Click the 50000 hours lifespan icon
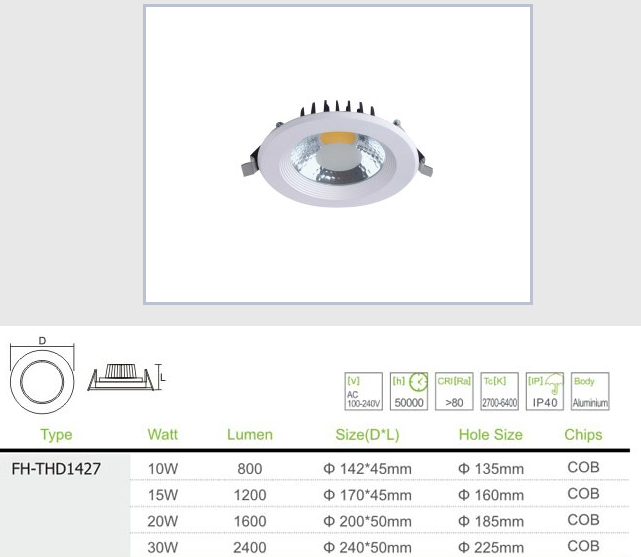Viewport: 641px width, 557px height. pos(409,391)
